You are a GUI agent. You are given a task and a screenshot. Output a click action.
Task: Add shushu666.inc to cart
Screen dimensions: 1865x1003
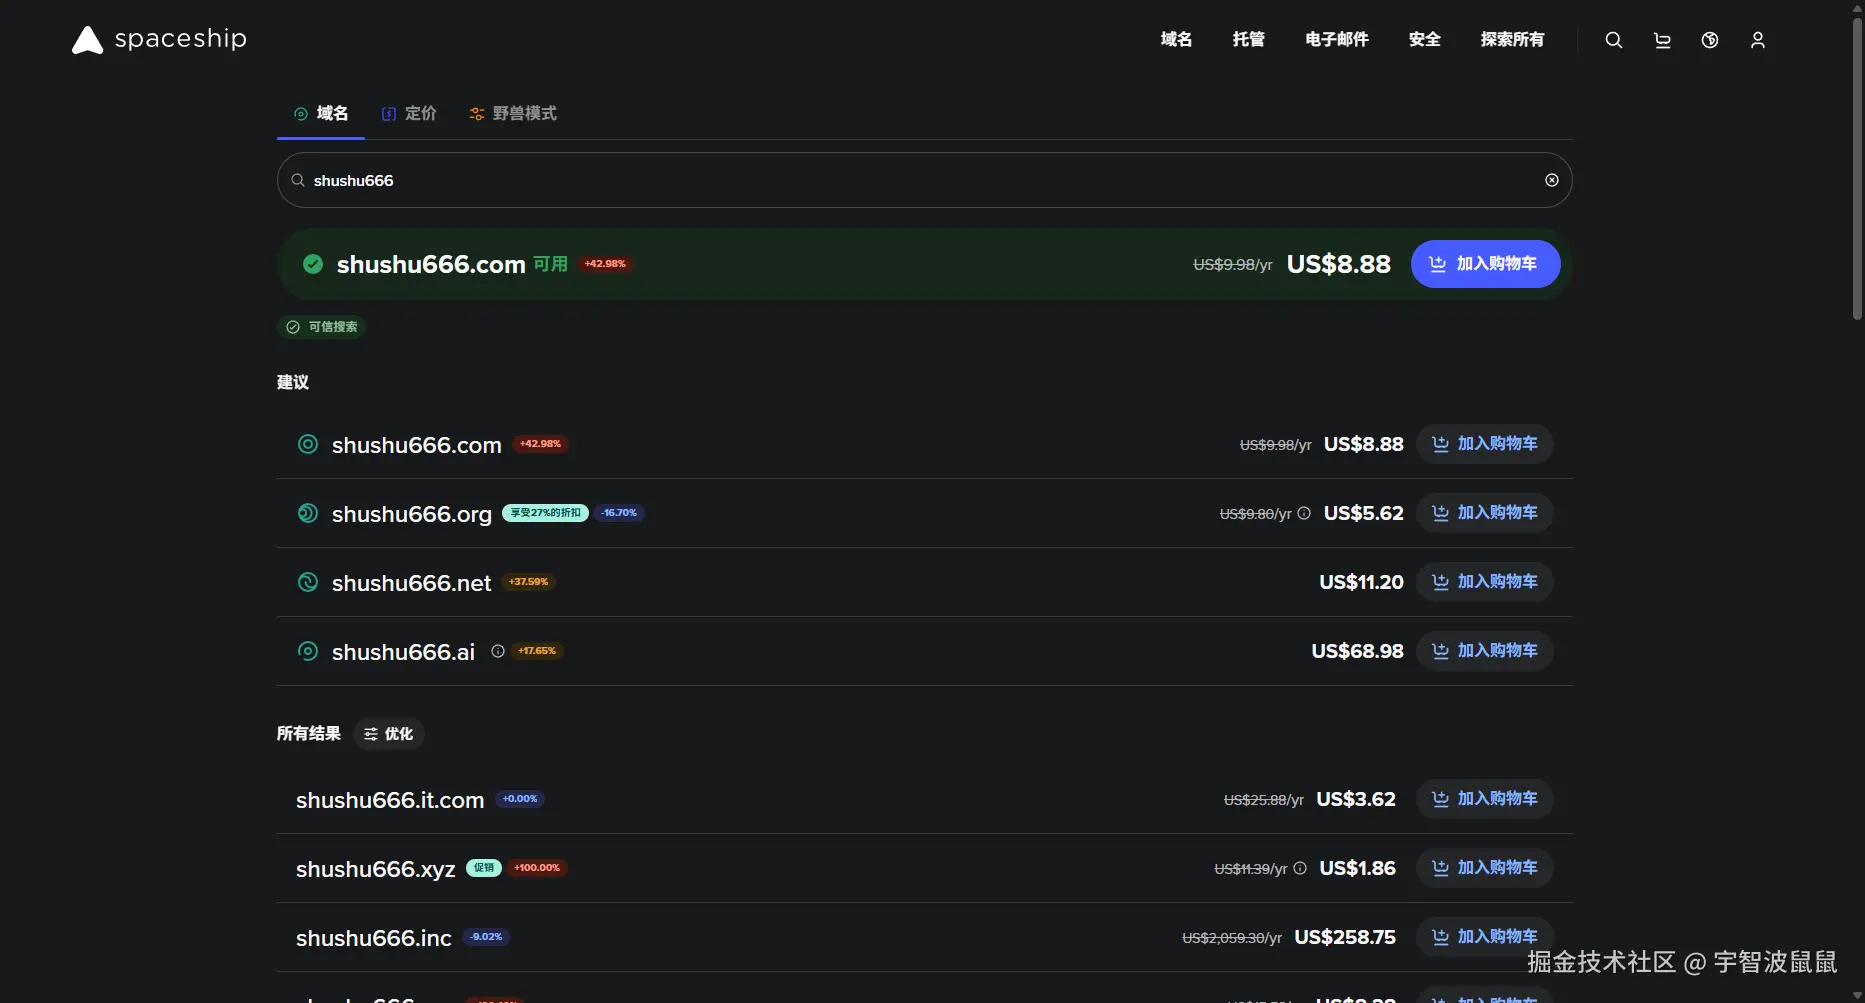[x=1484, y=937]
